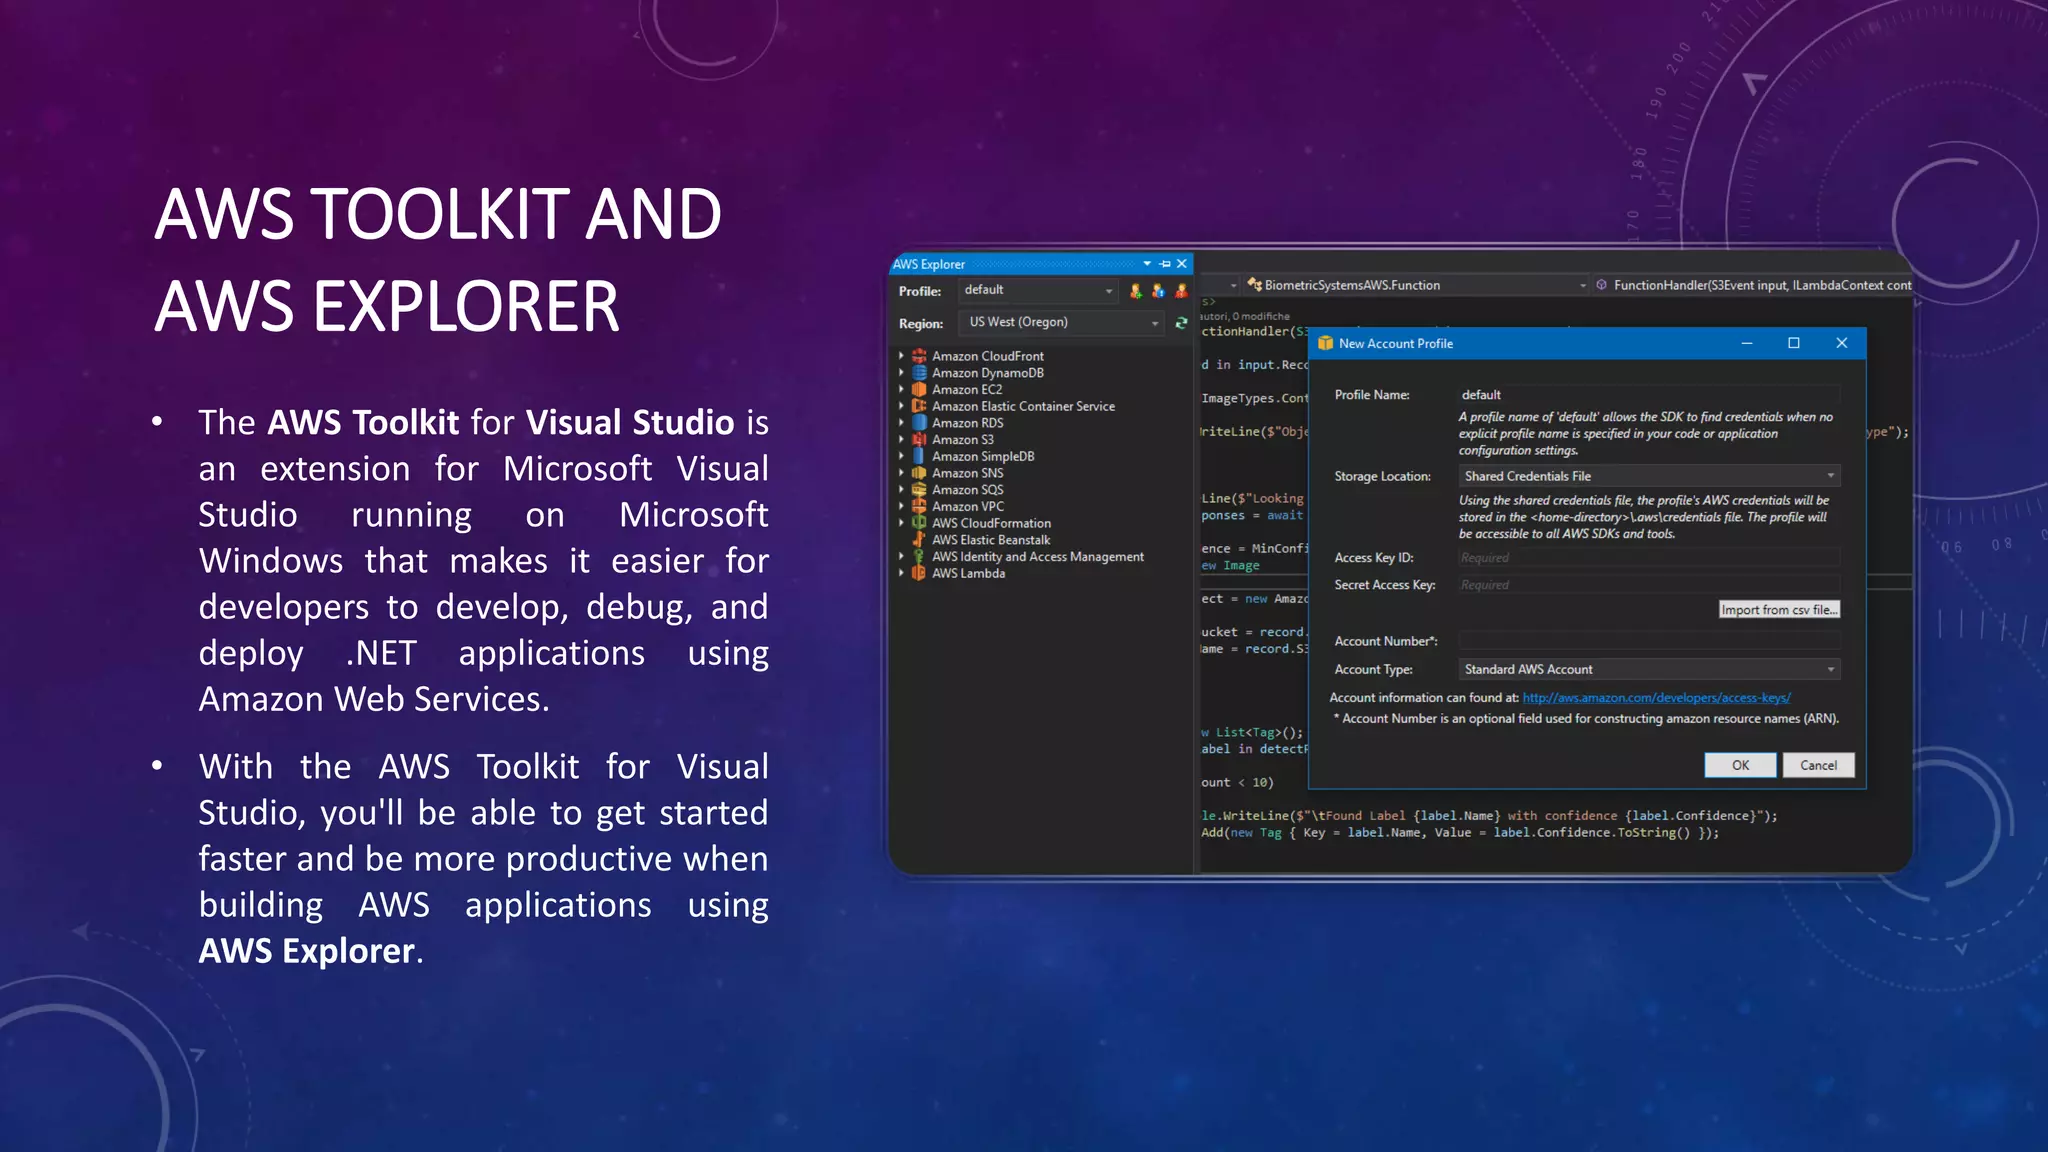Click the add profile icon
The width and height of the screenshot is (2048, 1152).
tap(1136, 291)
